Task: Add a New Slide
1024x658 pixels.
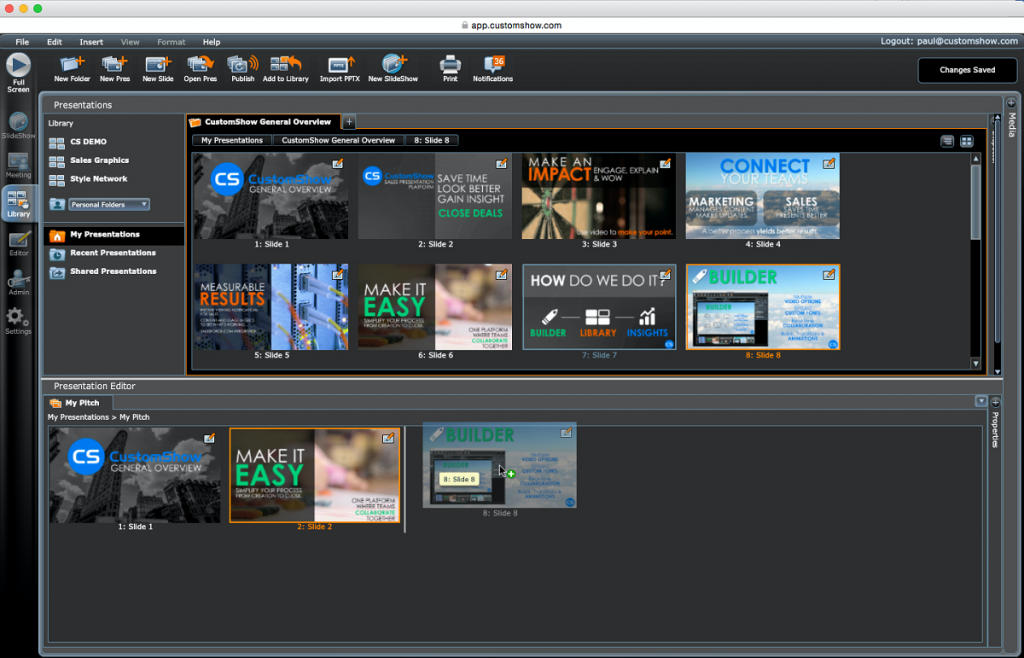Action: coord(158,69)
